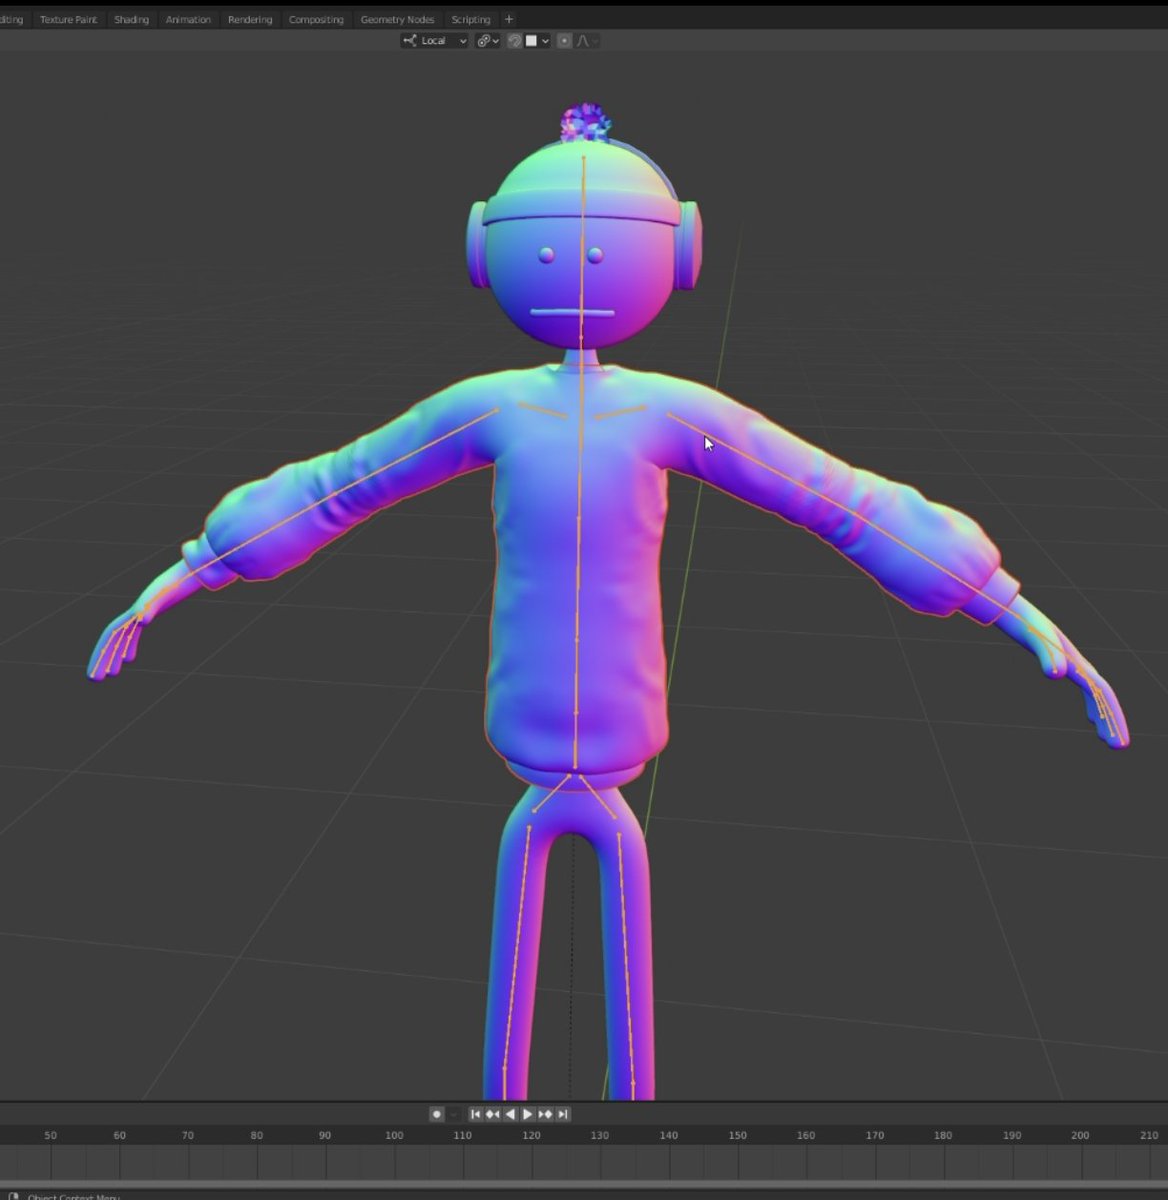
Task: Select the right headphone ear cup
Action: point(690,245)
